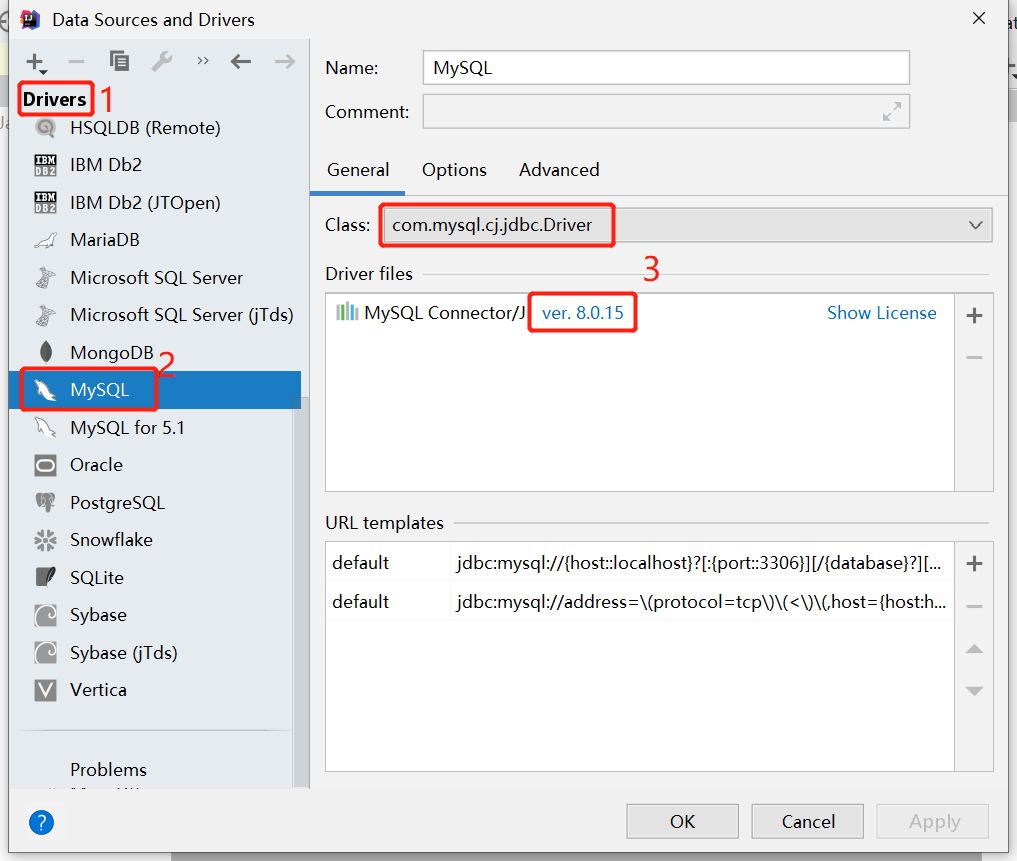
Task: Select the MariaDB driver
Action: (155, 240)
